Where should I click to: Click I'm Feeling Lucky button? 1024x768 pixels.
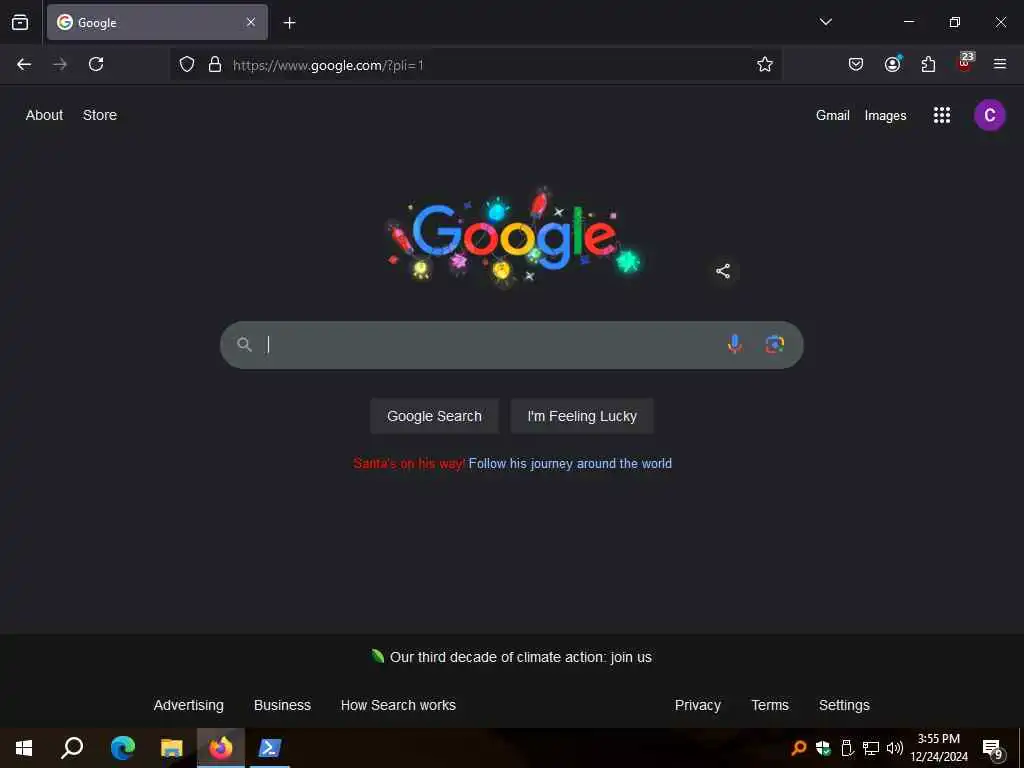click(582, 416)
